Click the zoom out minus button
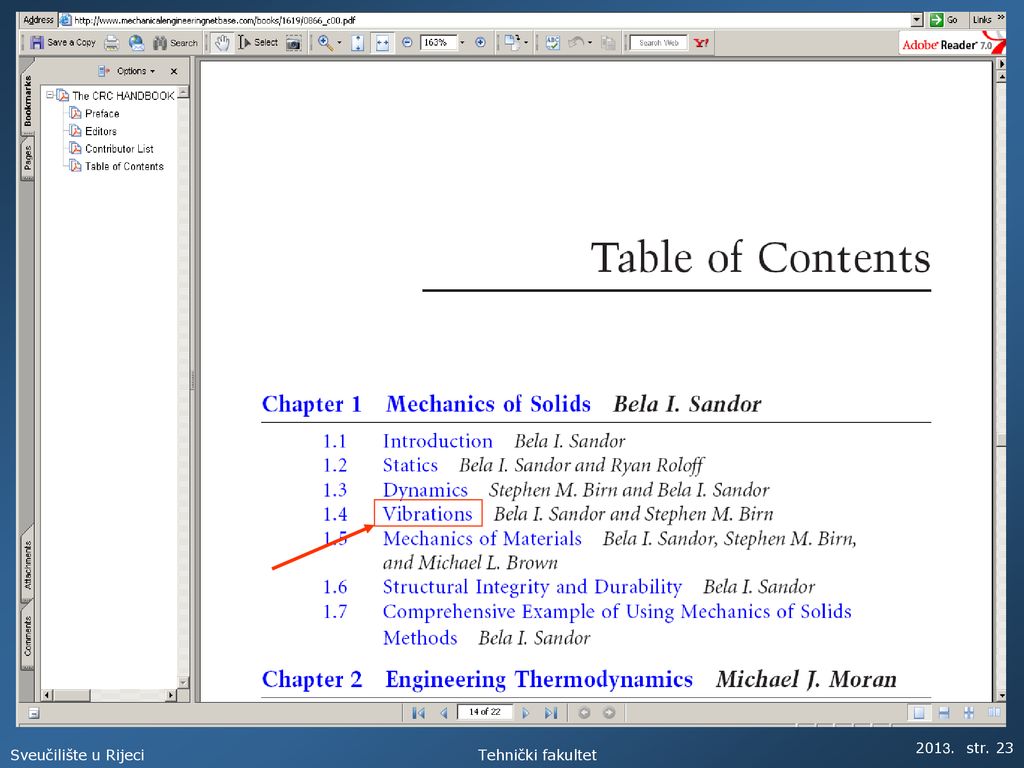The height and width of the screenshot is (768, 1024). tap(407, 42)
